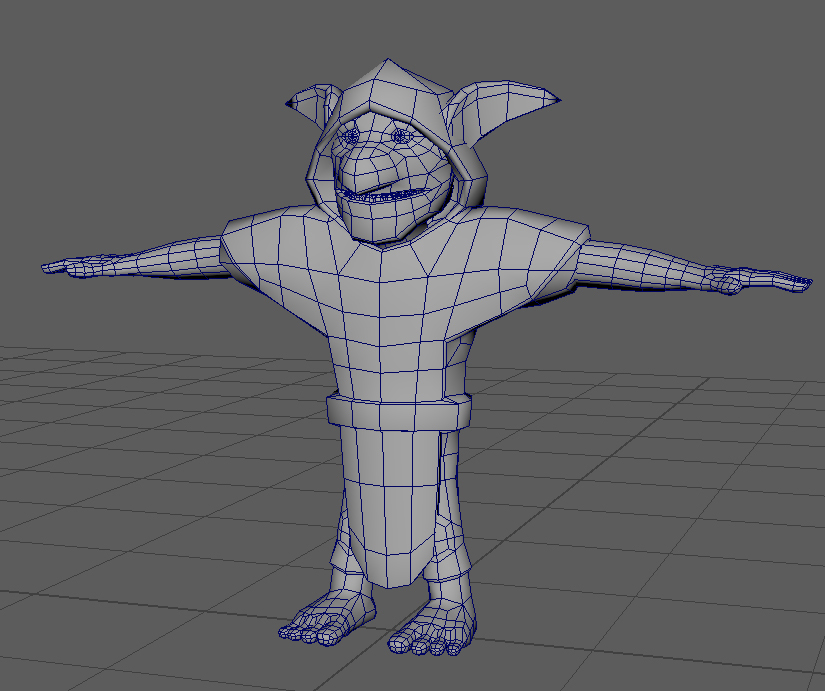The width and height of the screenshot is (825, 691).
Task: Pick the goblin's eye on the right
Action: coord(400,135)
